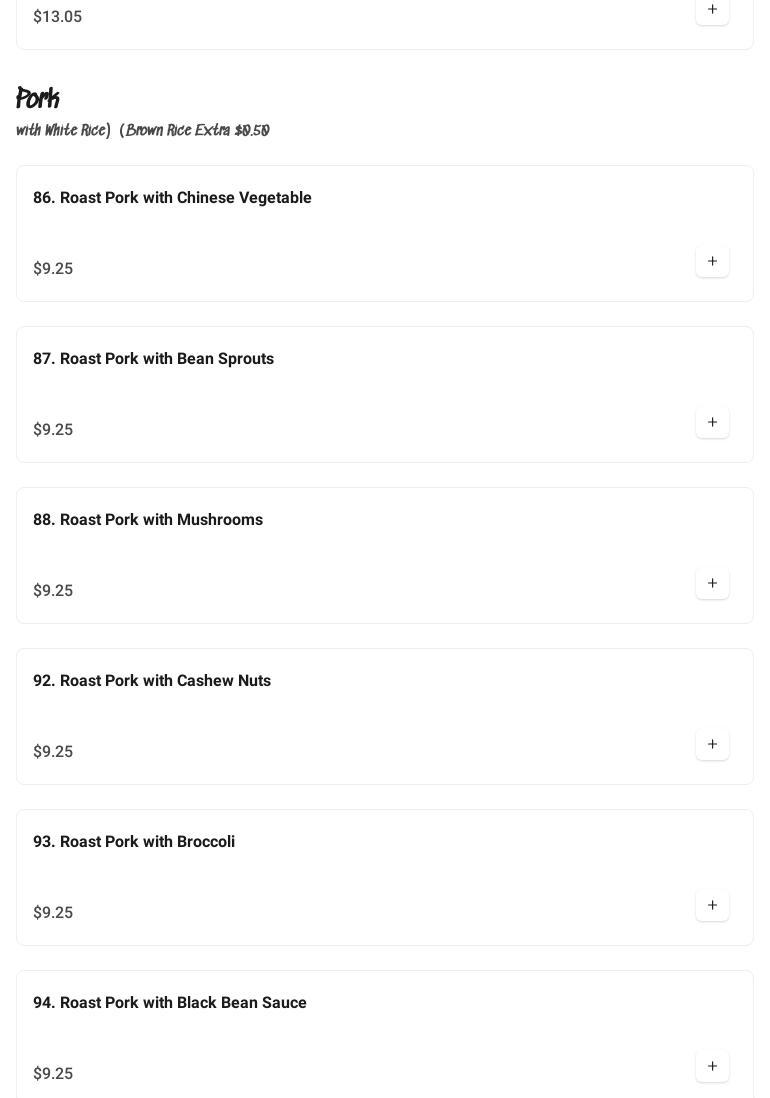Click the $13.05 price at top

(58, 17)
